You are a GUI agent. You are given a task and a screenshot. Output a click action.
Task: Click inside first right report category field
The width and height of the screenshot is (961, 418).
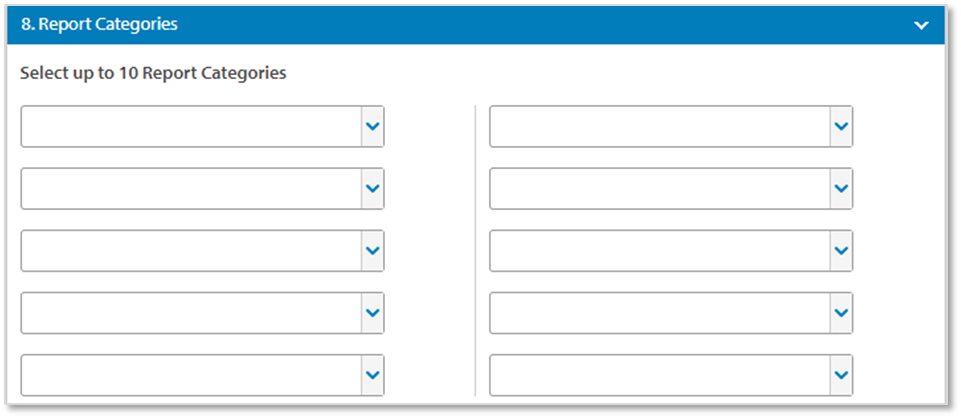[659, 126]
